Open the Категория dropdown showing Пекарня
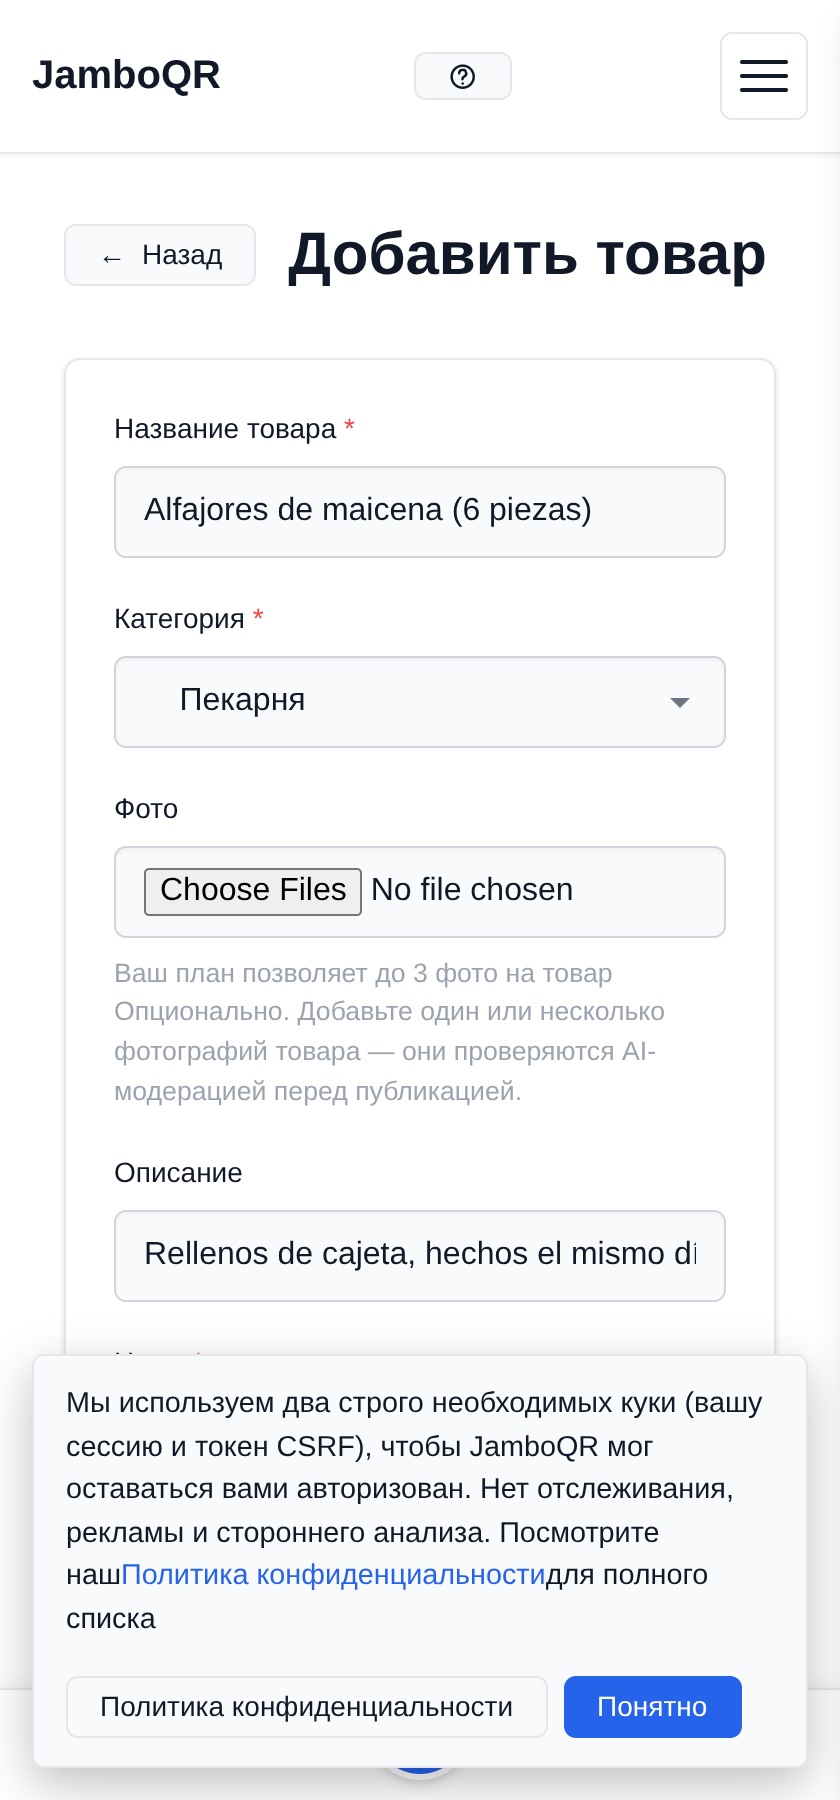 420,702
